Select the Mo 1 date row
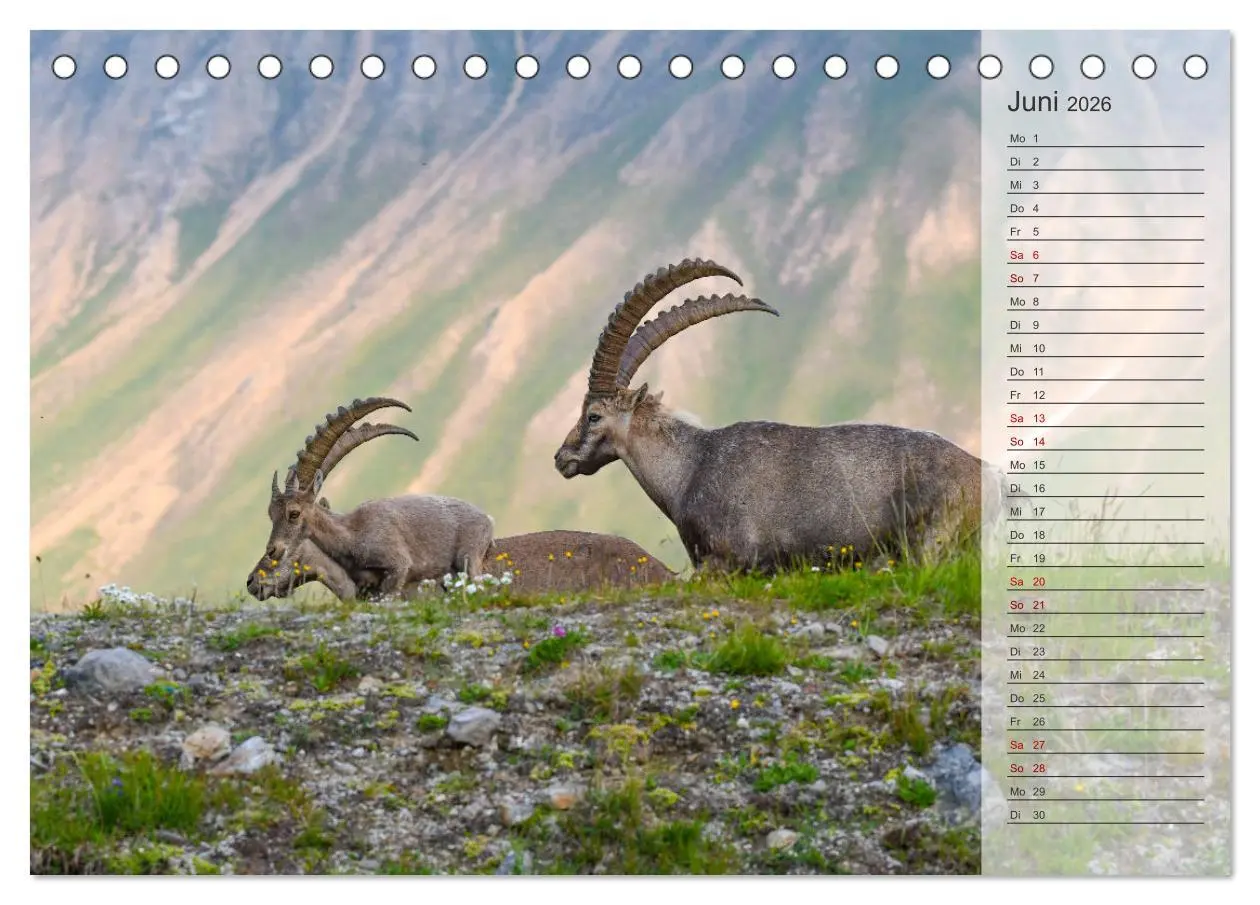1260x905 pixels. (1105, 138)
